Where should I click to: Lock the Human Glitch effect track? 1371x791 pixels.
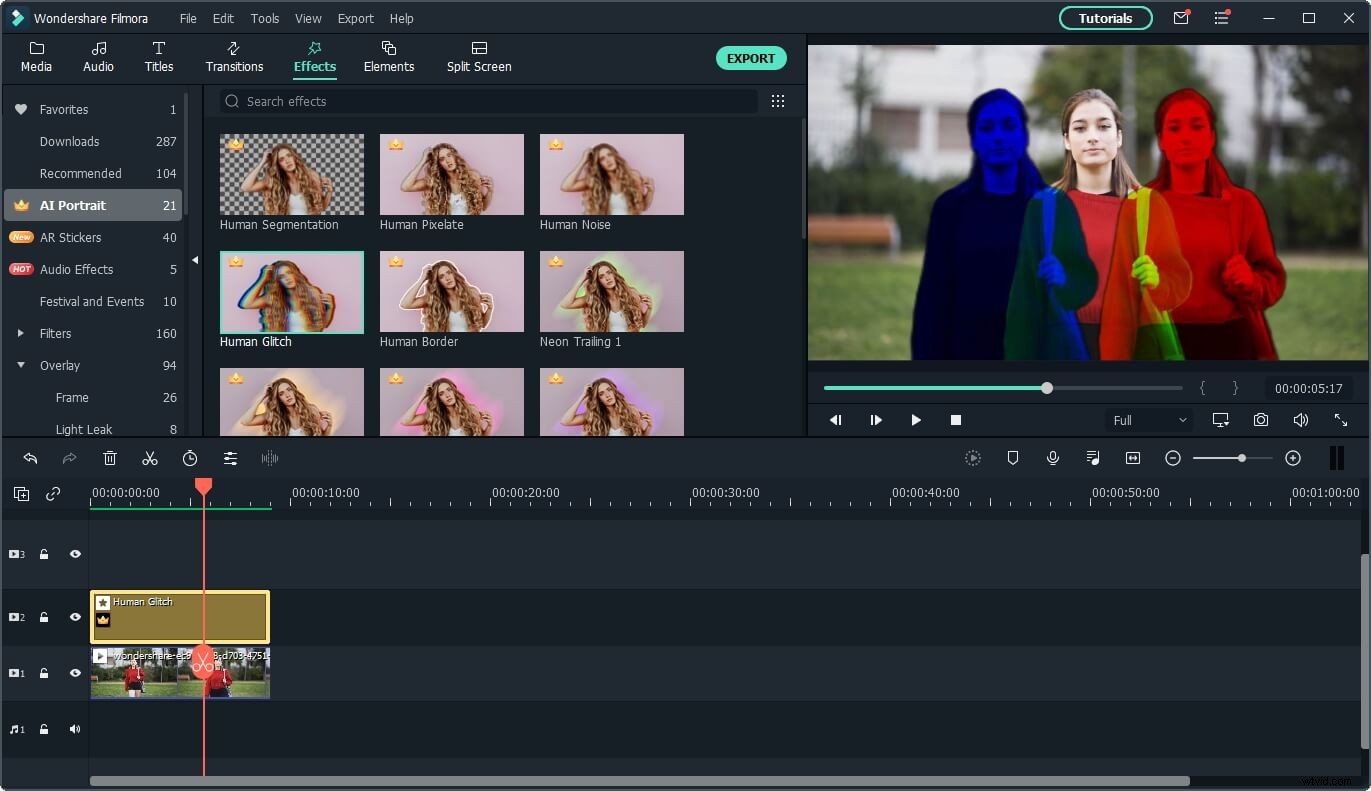(44, 617)
